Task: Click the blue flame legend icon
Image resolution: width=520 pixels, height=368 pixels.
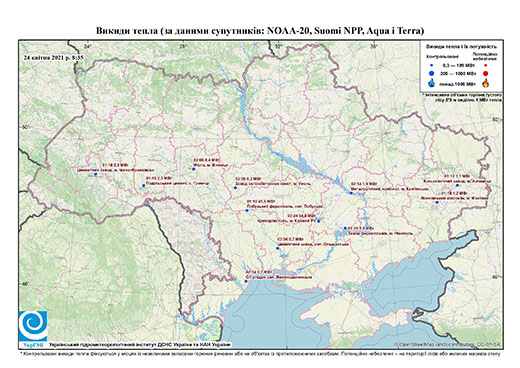Action: (x=431, y=83)
